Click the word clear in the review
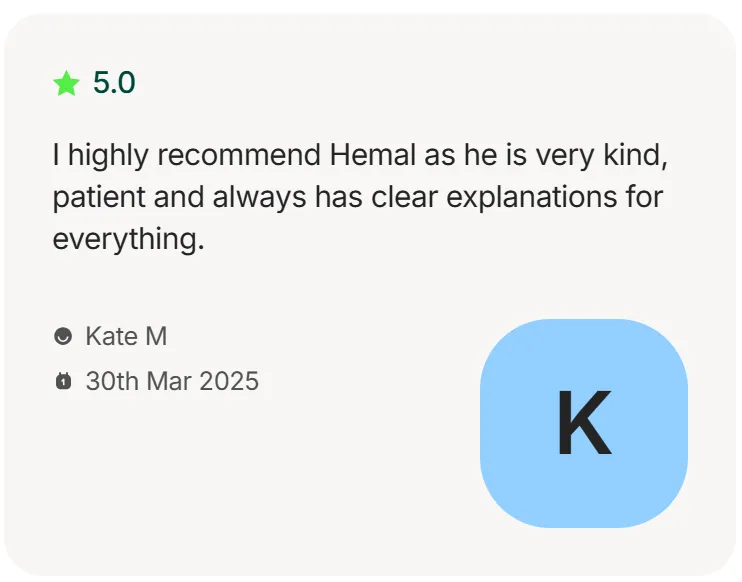742x582 pixels. pyautogui.click(x=404, y=197)
